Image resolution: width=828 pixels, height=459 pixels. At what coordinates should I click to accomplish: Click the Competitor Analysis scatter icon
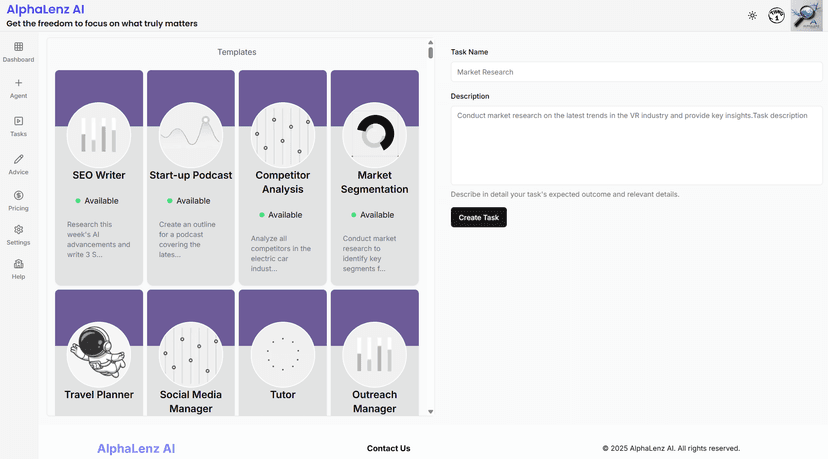coord(283,134)
